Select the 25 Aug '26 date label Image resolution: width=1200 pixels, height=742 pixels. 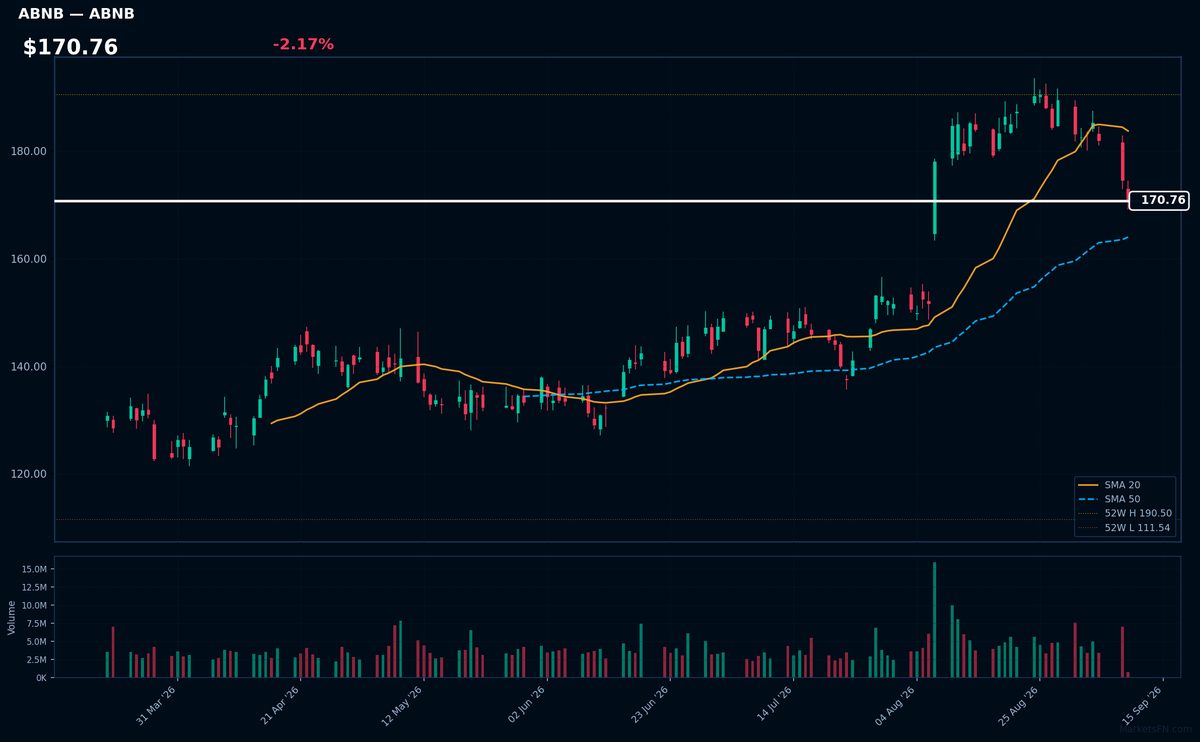[1018, 706]
